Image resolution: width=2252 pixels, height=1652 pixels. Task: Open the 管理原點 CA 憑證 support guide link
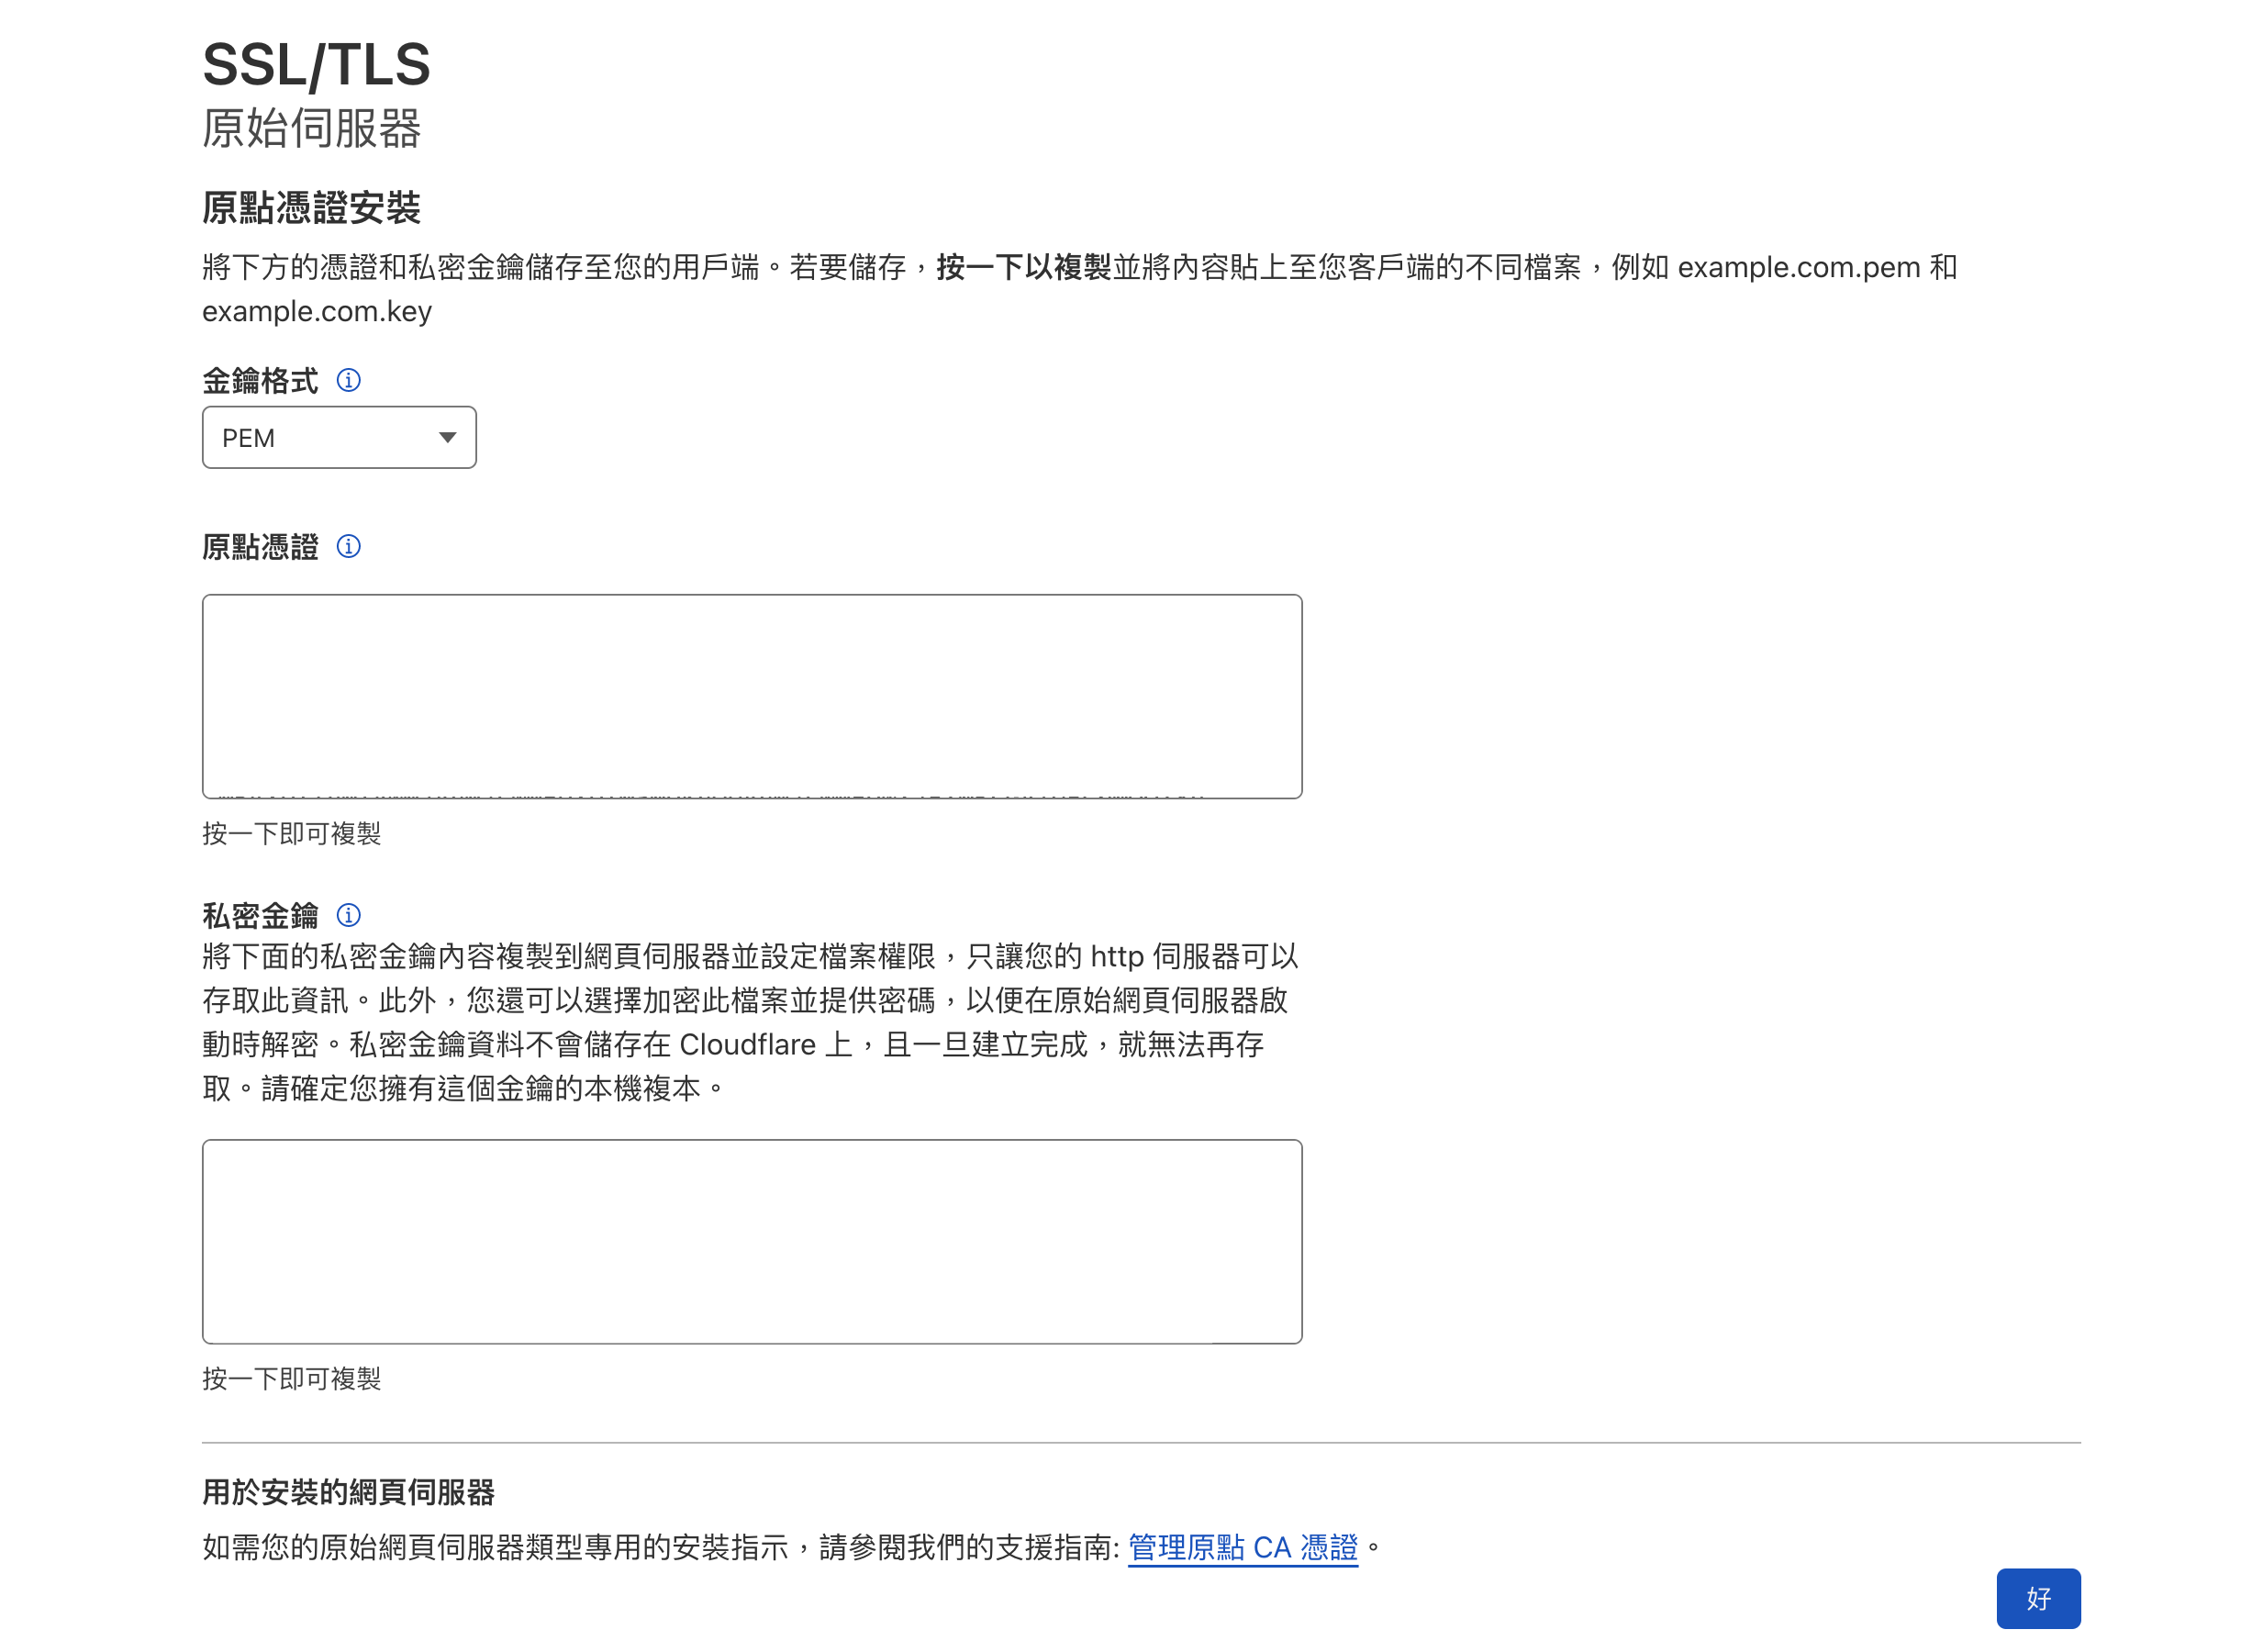1242,1547
